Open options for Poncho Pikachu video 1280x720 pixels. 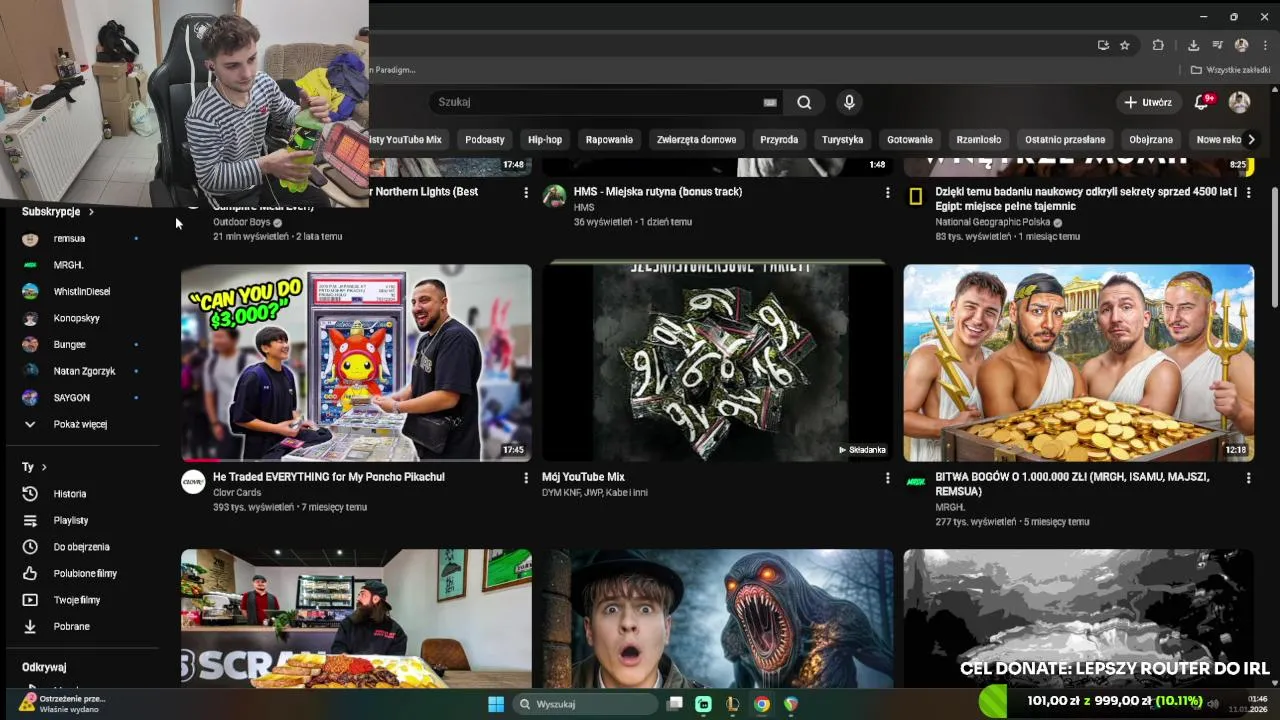(526, 478)
